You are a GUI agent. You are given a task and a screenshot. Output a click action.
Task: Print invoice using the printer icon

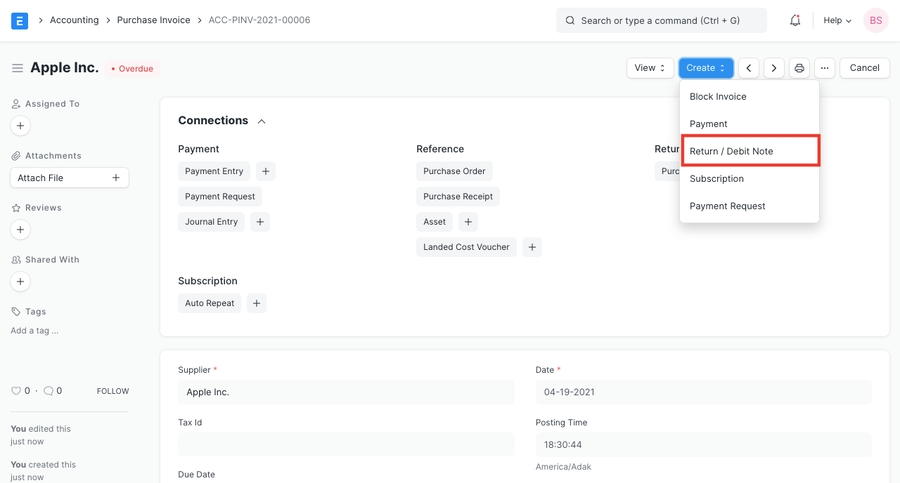pyautogui.click(x=799, y=68)
